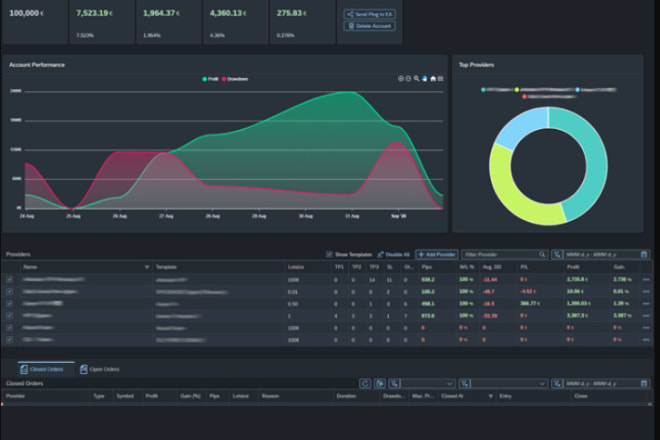660x440 pixels.
Task: Sort closed orders by Closed At arrow
Action: [x=490, y=396]
